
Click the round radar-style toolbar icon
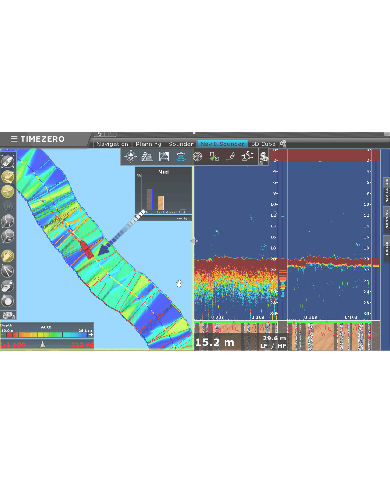[x=198, y=156]
